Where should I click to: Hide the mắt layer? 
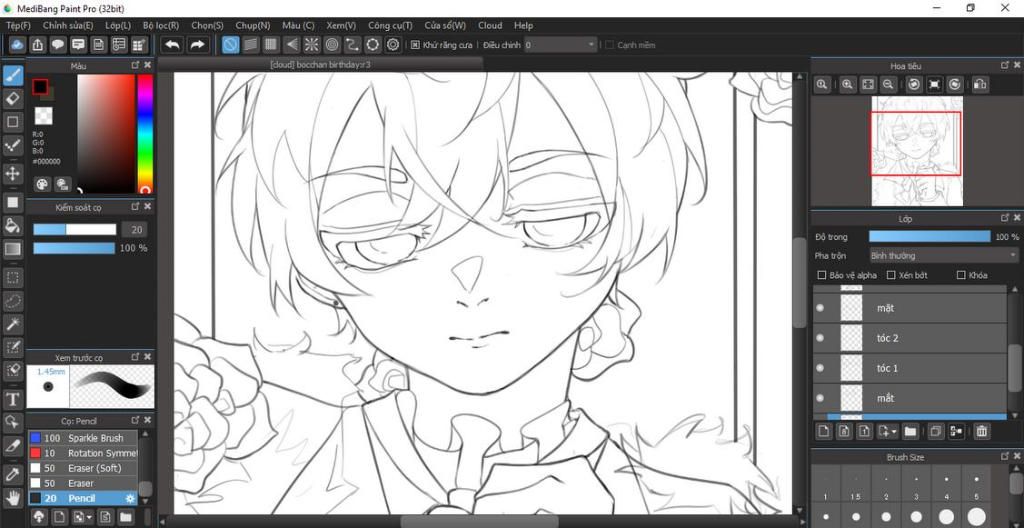click(x=820, y=398)
